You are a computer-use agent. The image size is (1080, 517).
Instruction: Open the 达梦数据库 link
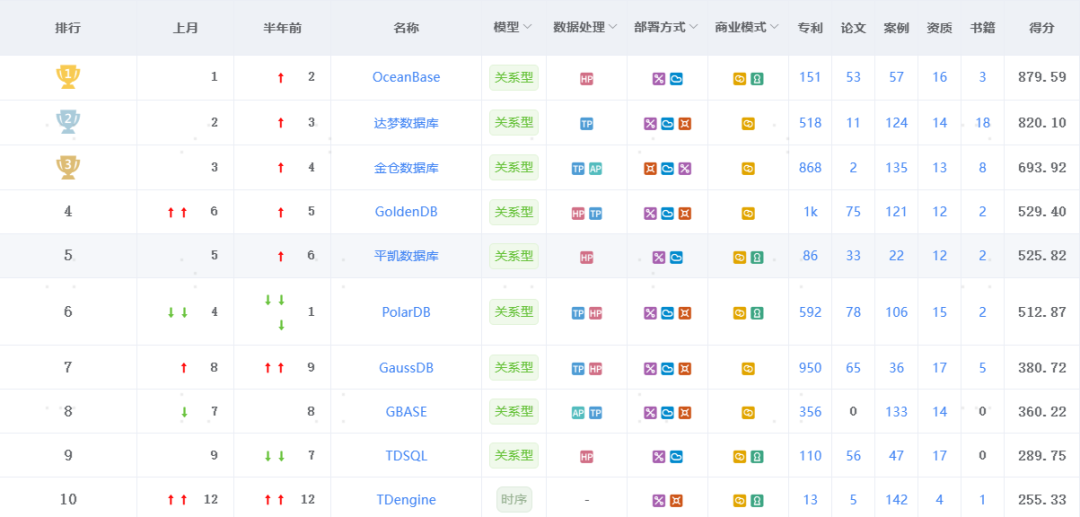(x=406, y=123)
